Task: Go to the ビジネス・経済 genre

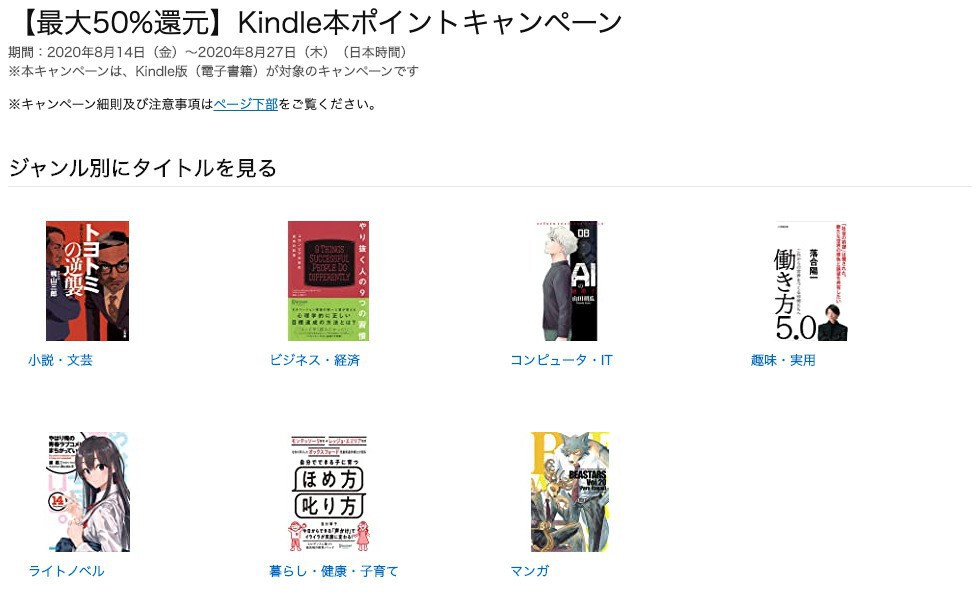Action: [315, 360]
